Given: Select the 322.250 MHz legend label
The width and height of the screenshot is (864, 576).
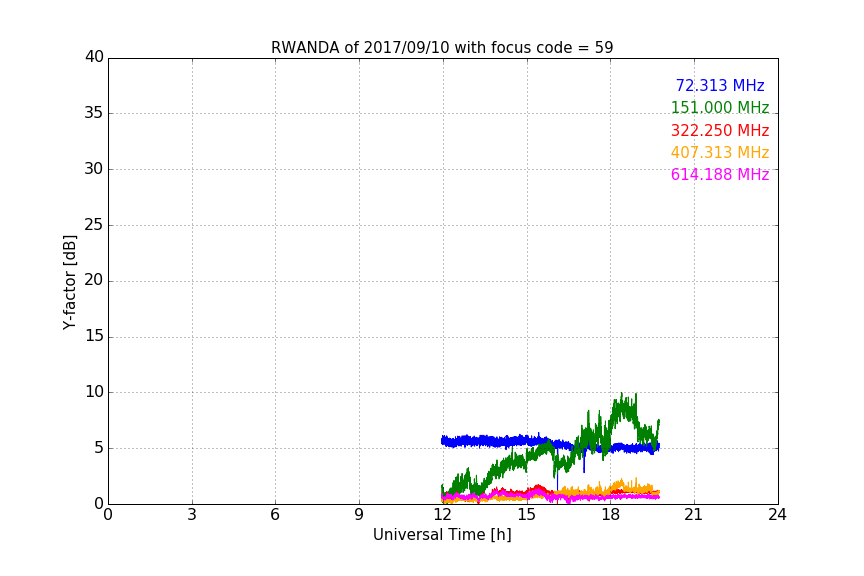Looking at the screenshot, I should pyautogui.click(x=720, y=131).
